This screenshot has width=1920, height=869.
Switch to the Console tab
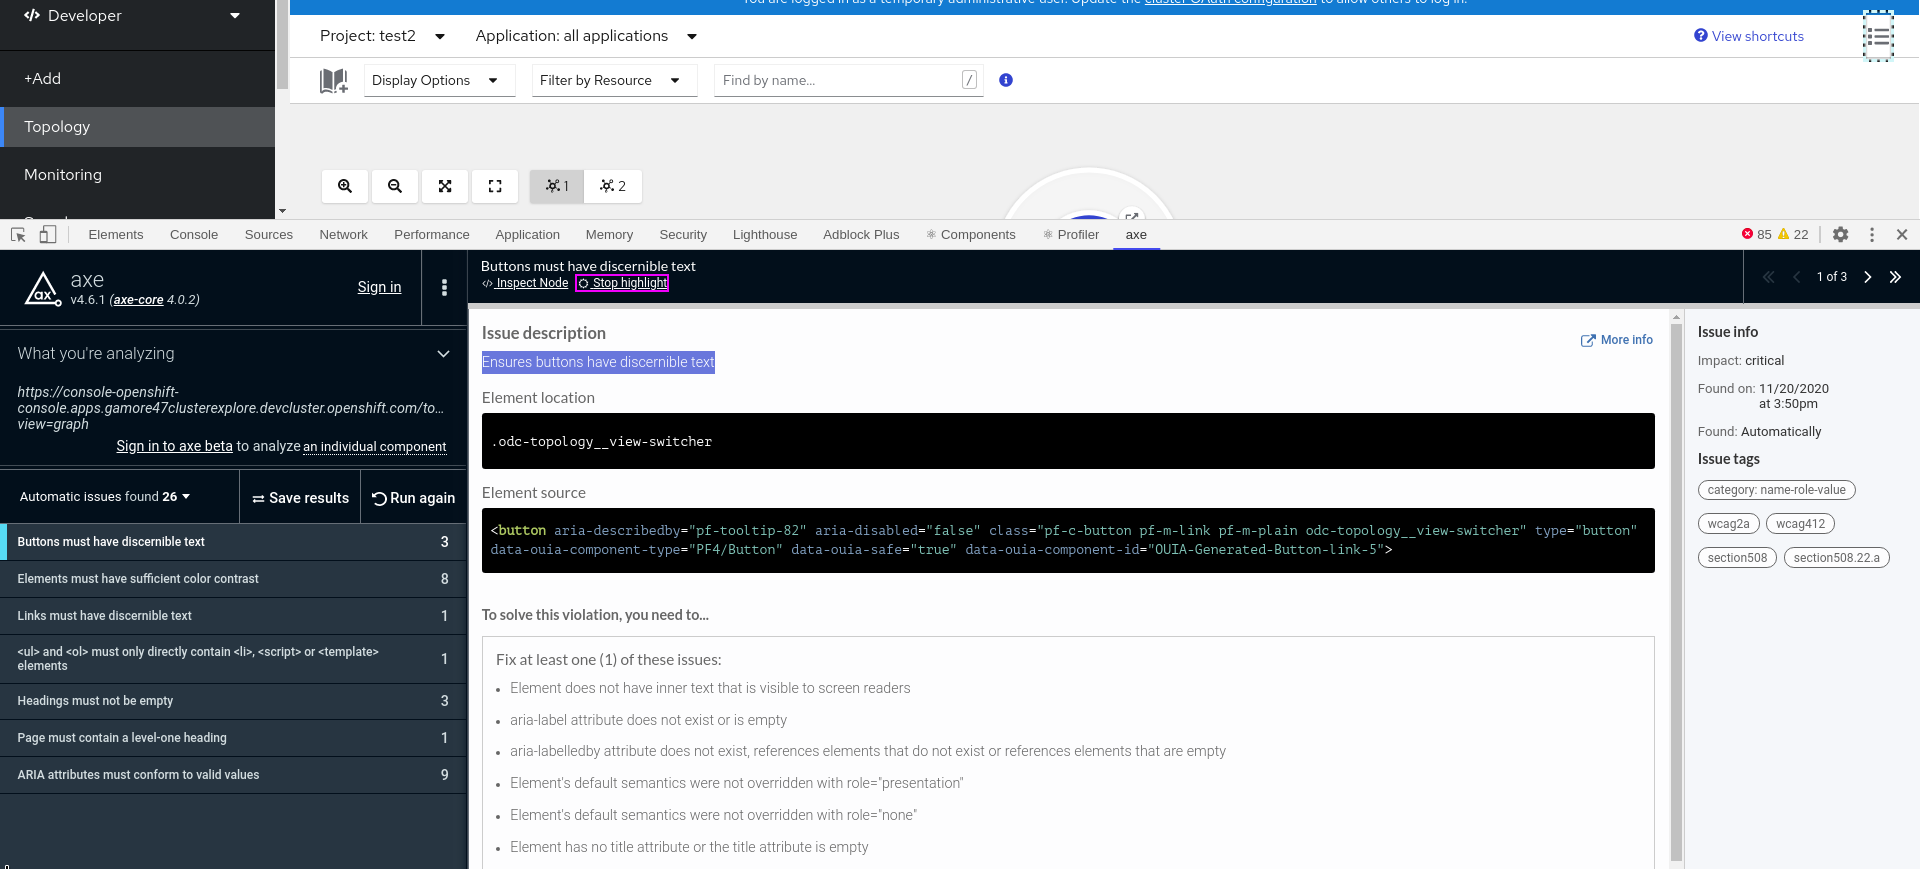click(x=194, y=235)
